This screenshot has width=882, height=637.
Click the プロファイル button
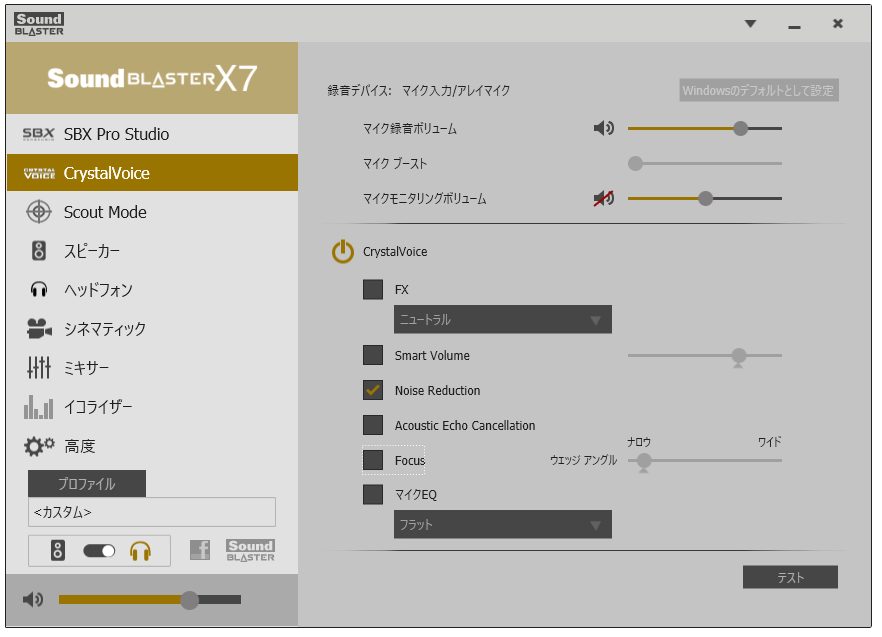87,483
